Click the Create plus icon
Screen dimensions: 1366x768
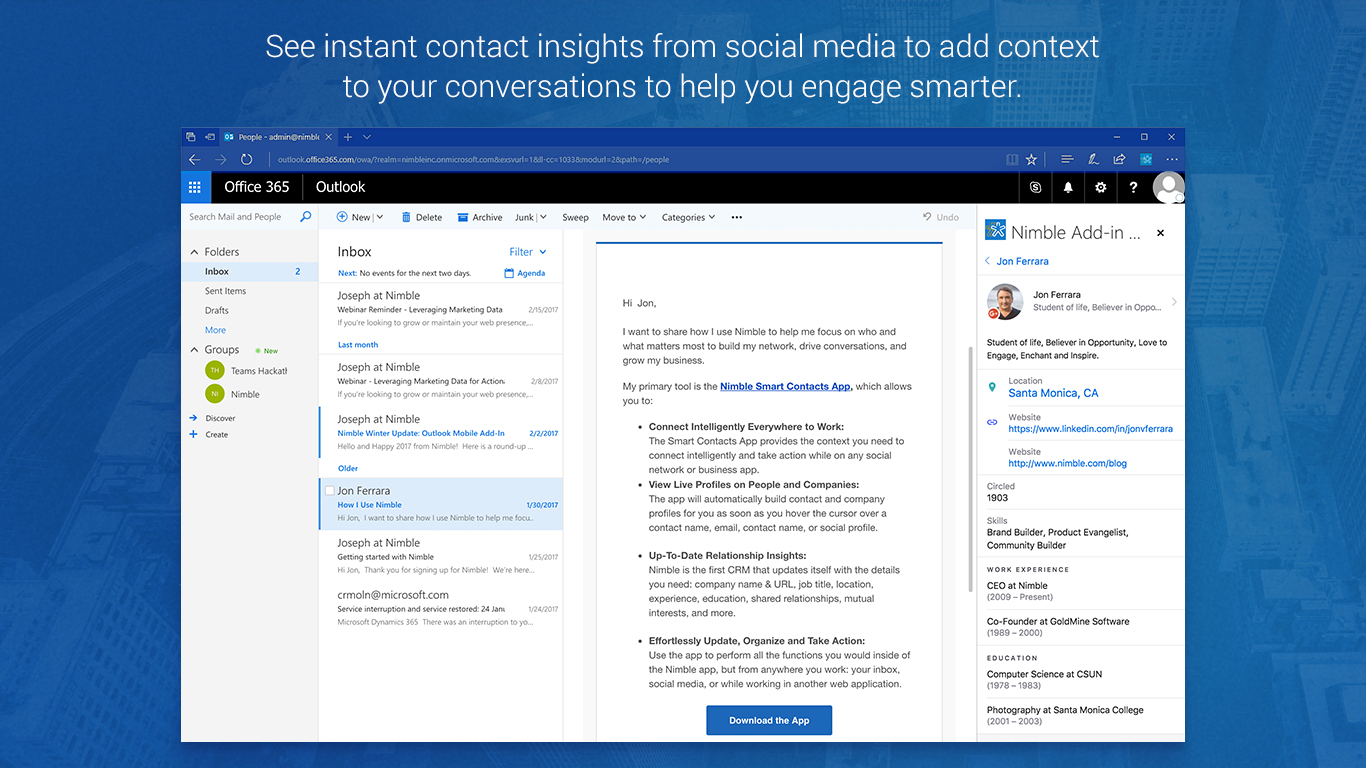click(193, 434)
